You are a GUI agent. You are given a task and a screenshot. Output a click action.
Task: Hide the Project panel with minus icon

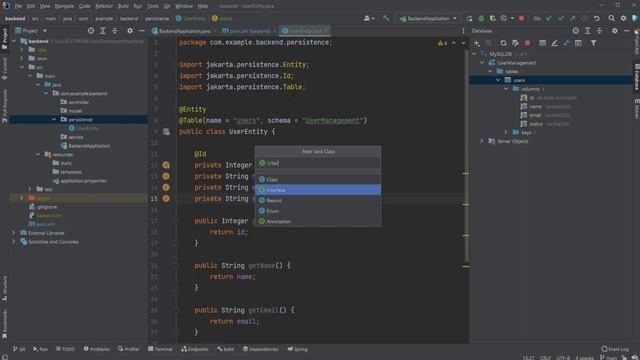pyautogui.click(x=142, y=31)
